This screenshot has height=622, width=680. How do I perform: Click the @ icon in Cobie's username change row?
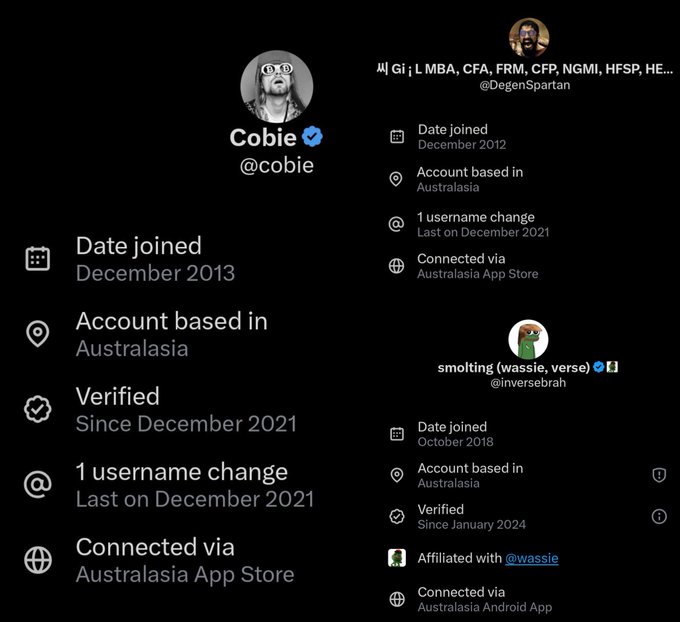point(38,485)
